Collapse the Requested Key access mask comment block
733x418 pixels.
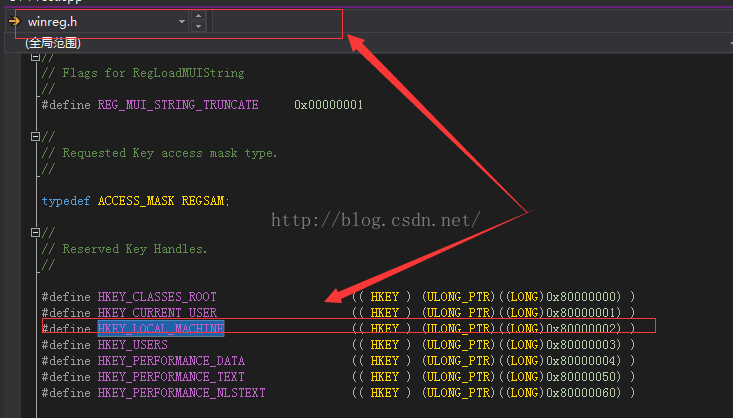[x=35, y=137]
